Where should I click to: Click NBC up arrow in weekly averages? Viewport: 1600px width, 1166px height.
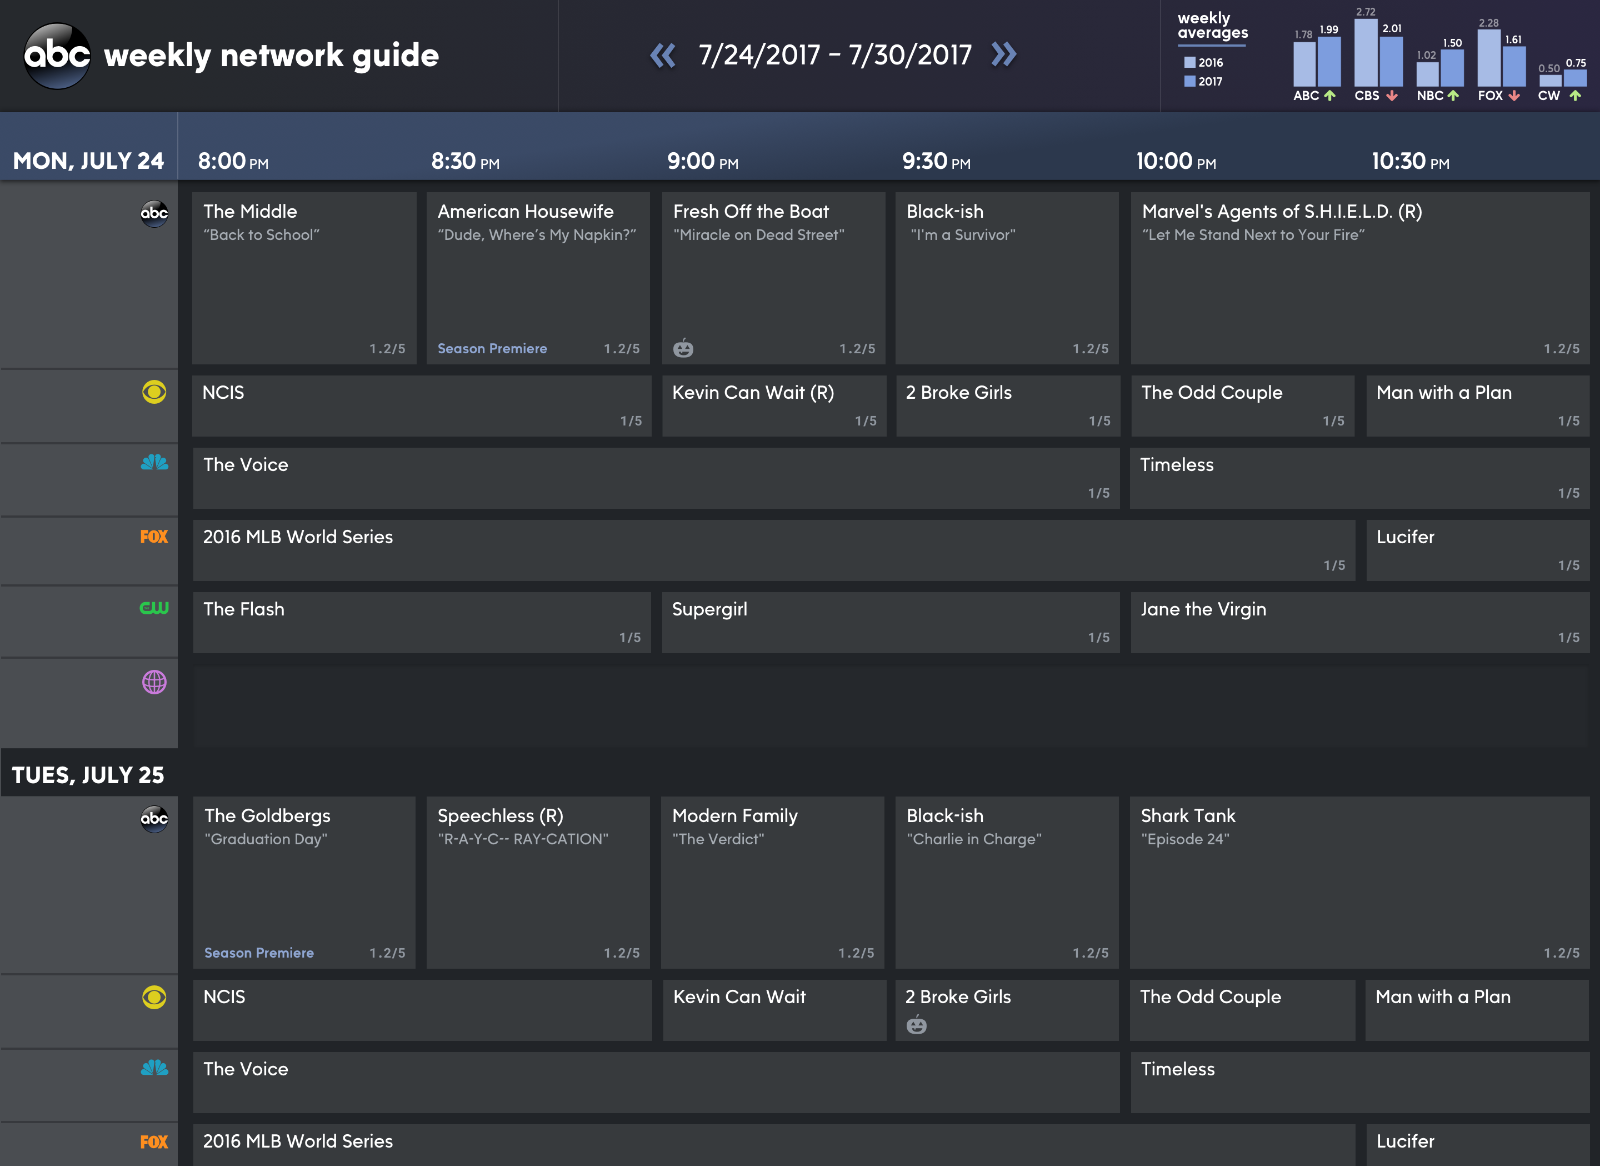(x=1453, y=96)
